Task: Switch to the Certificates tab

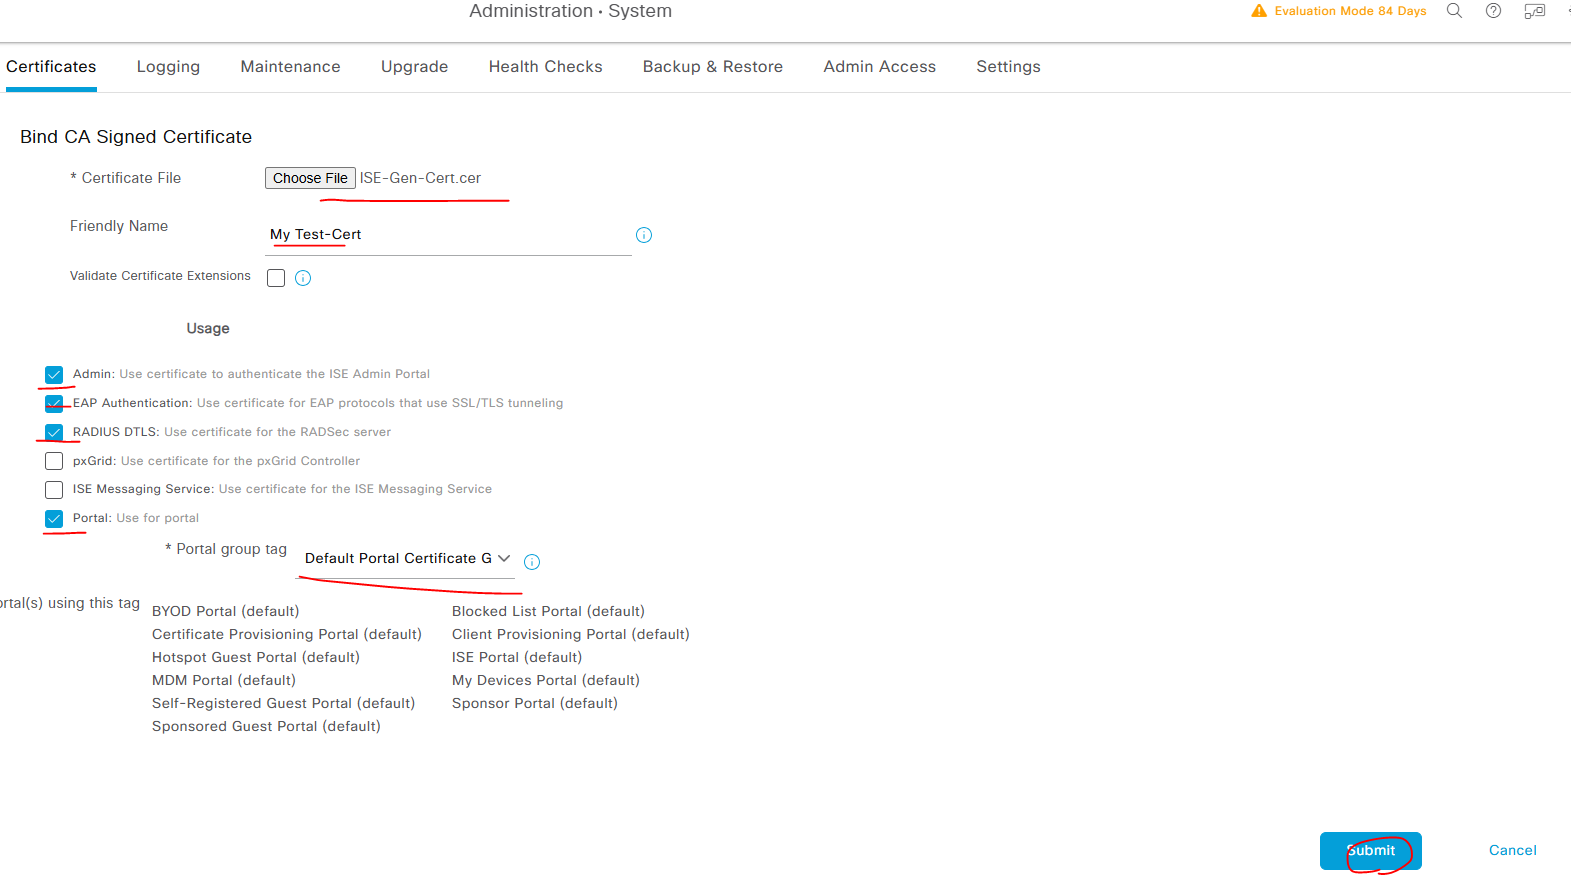Action: pyautogui.click(x=51, y=67)
